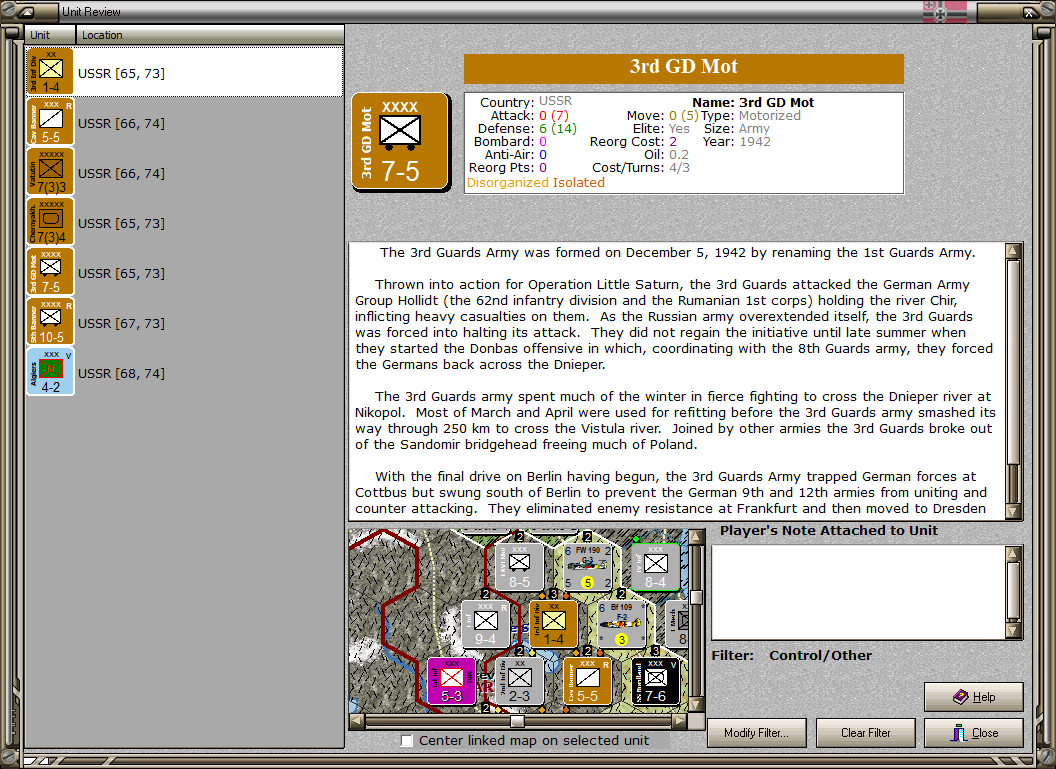Click the Modify Filter... button
Screen dimensions: 1056x769
coord(756,733)
